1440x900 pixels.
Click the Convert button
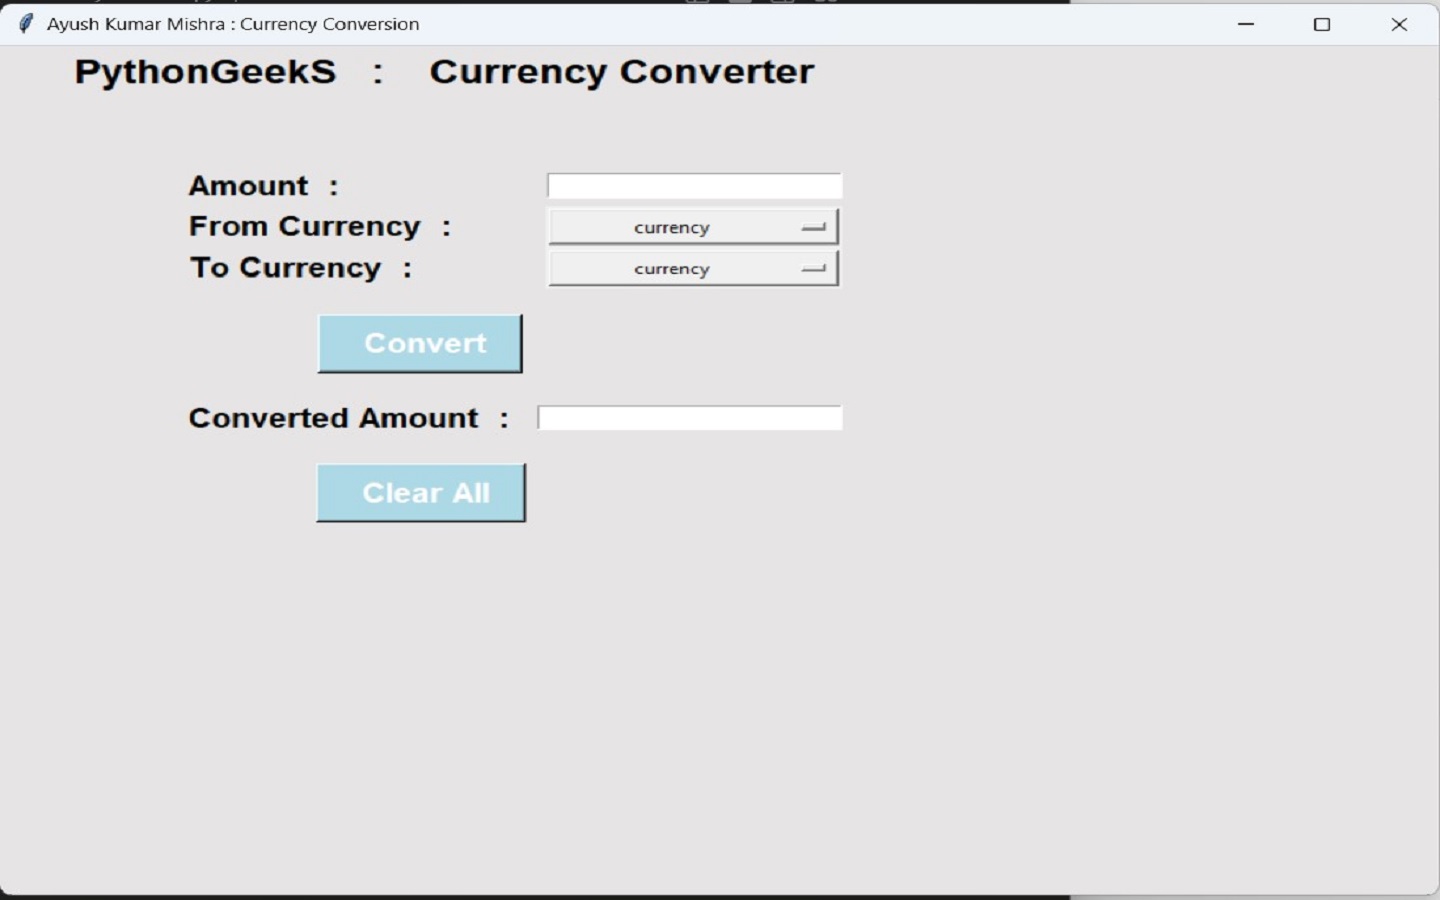420,344
